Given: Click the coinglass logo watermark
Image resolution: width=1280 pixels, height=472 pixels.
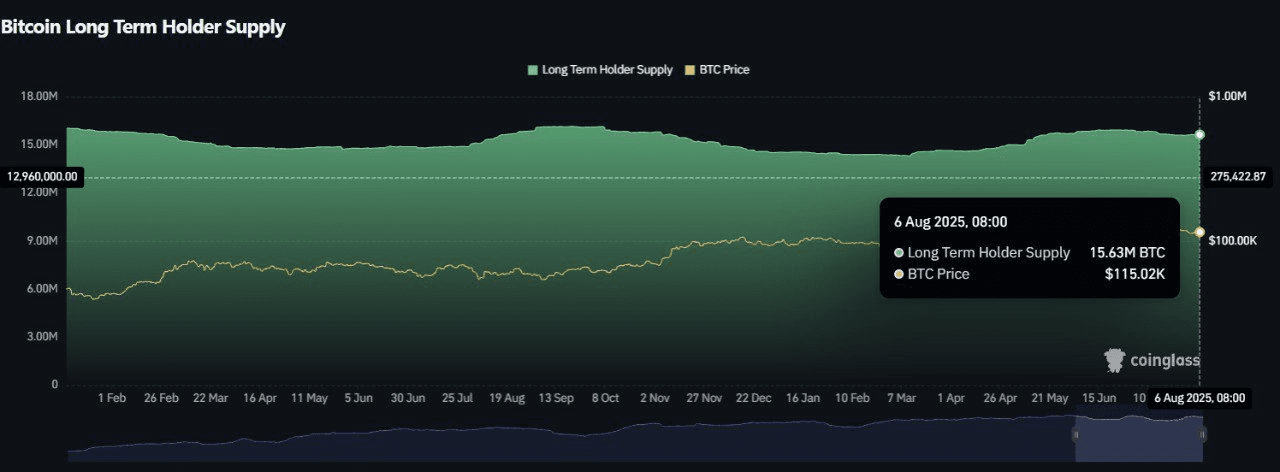Looking at the screenshot, I should [x=1151, y=360].
